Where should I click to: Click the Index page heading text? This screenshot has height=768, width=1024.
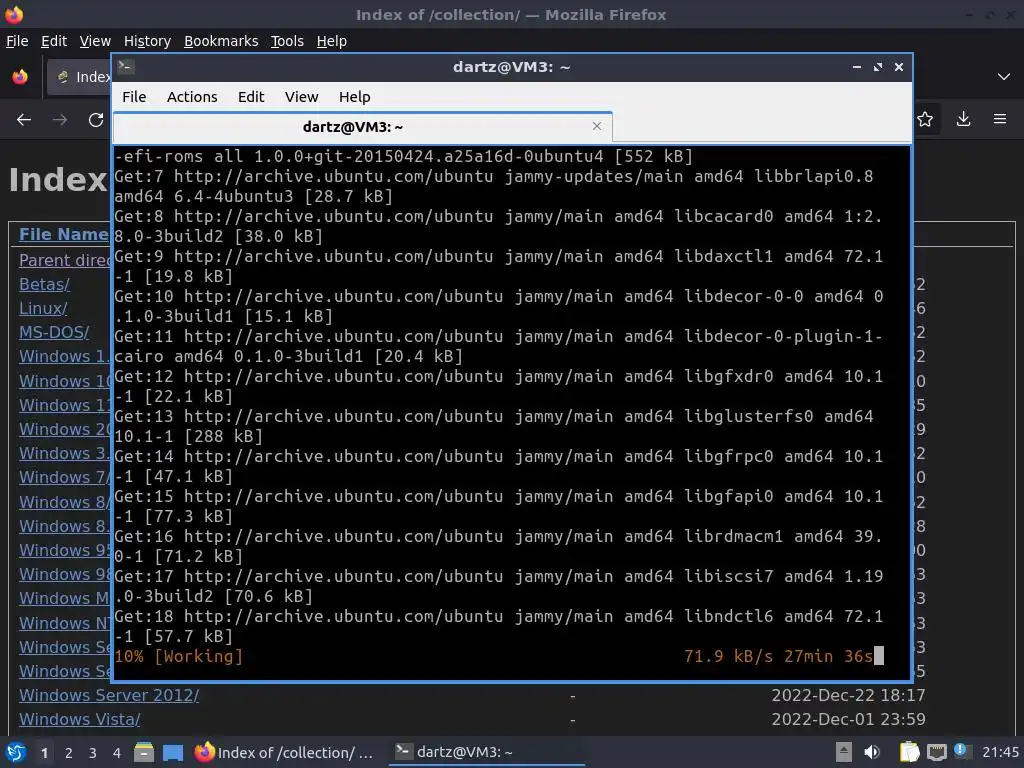point(59,180)
